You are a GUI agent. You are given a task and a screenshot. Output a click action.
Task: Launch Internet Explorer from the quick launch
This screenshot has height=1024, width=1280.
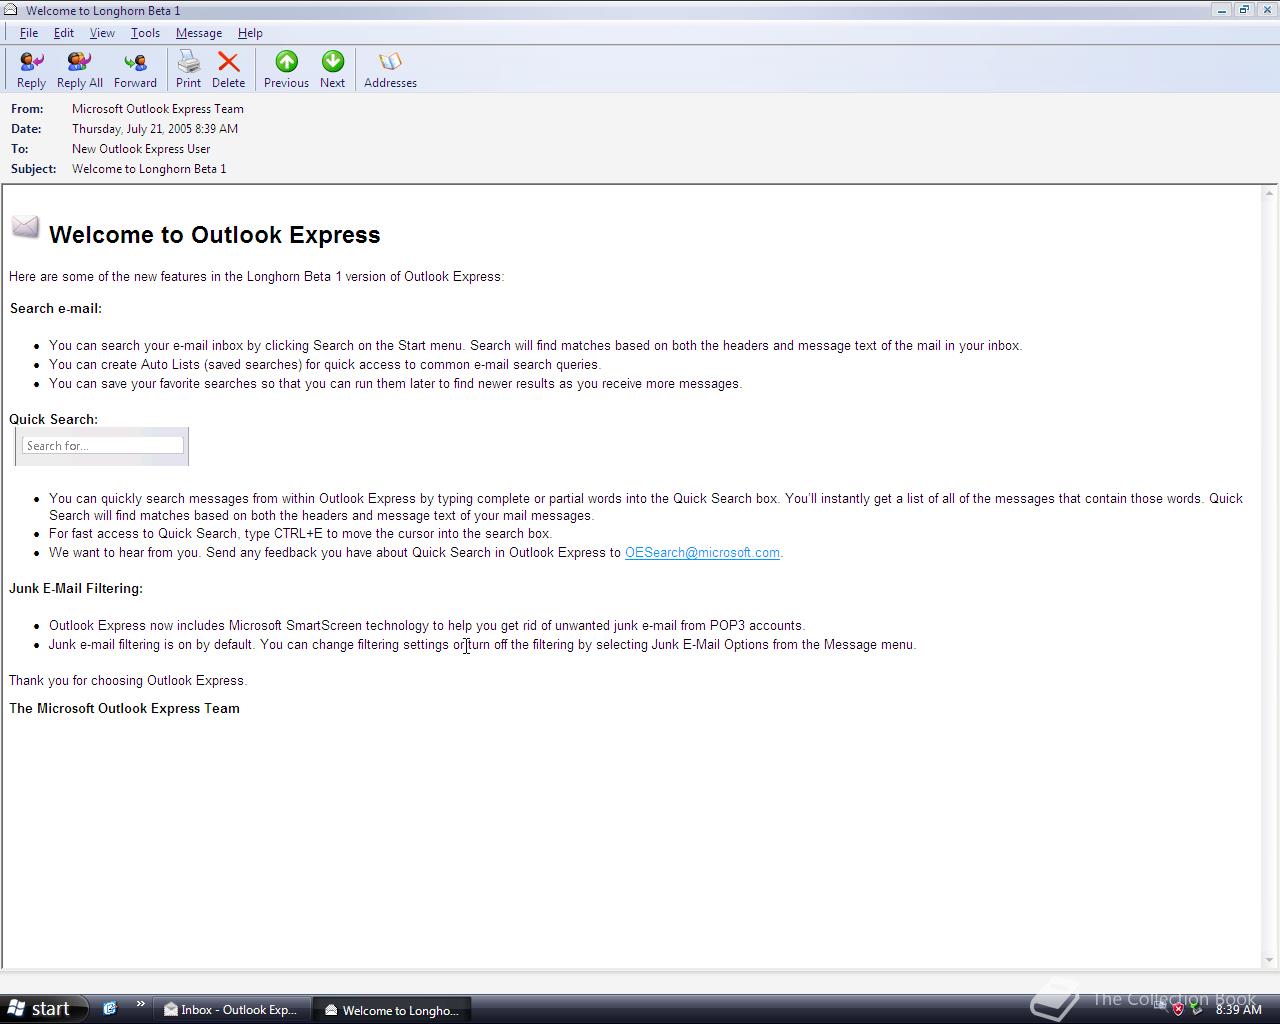[x=110, y=1009]
